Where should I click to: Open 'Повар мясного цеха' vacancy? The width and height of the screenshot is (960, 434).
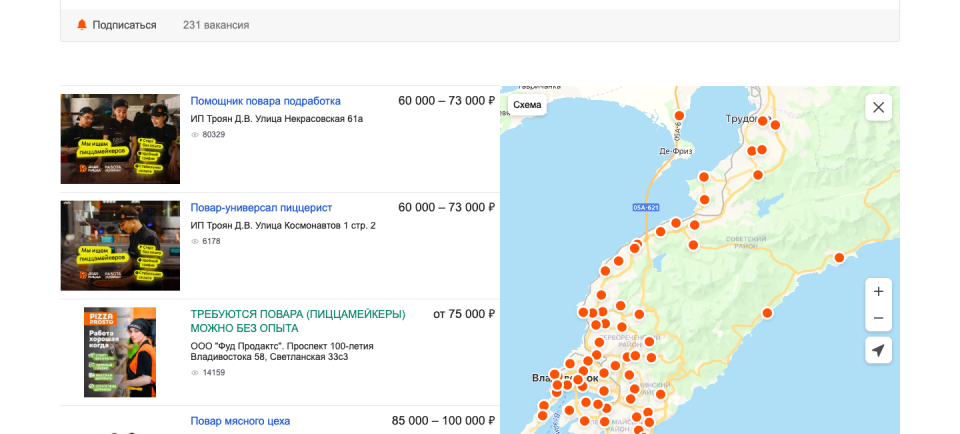tap(240, 421)
